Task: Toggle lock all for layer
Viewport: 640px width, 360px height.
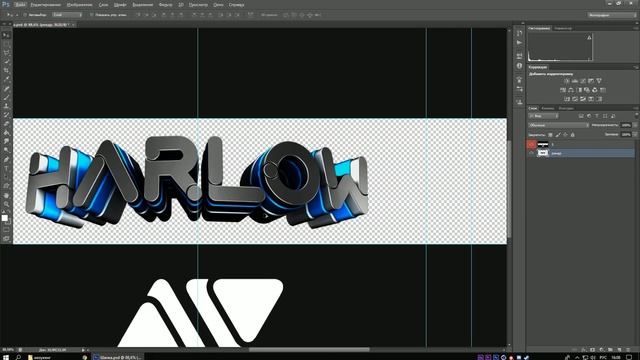Action: click(x=573, y=134)
